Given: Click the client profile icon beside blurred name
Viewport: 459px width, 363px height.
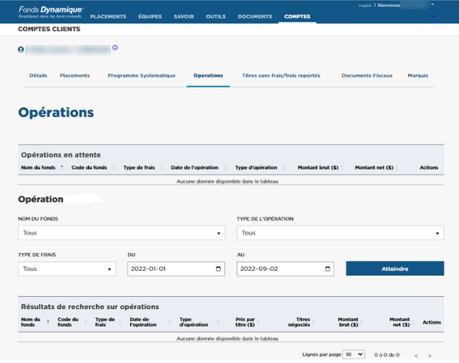Looking at the screenshot, I should 21,50.
